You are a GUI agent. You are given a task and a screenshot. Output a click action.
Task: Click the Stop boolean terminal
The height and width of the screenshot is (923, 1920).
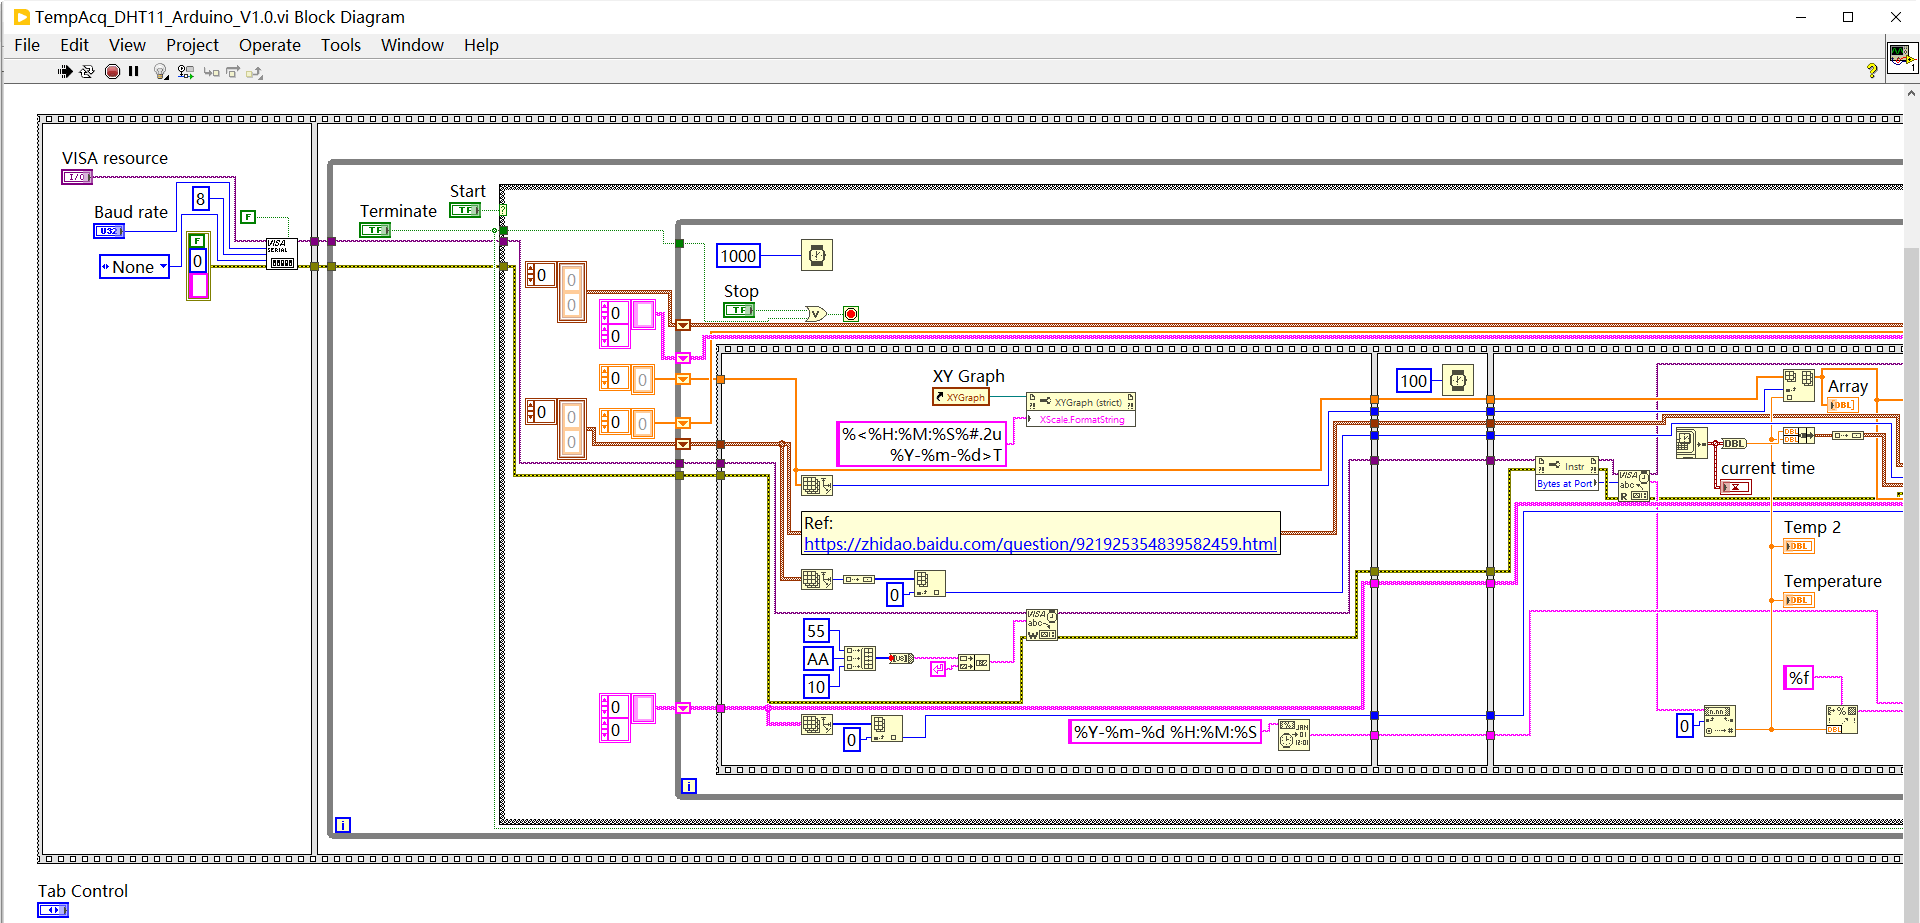point(739,310)
